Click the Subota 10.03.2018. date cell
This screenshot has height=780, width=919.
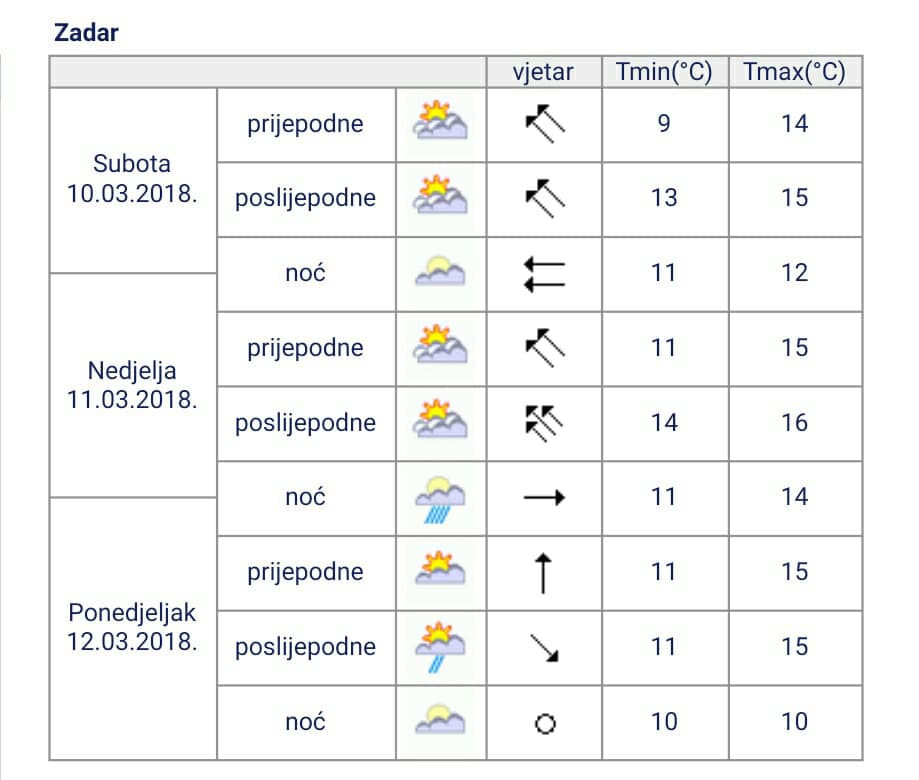tap(132, 178)
